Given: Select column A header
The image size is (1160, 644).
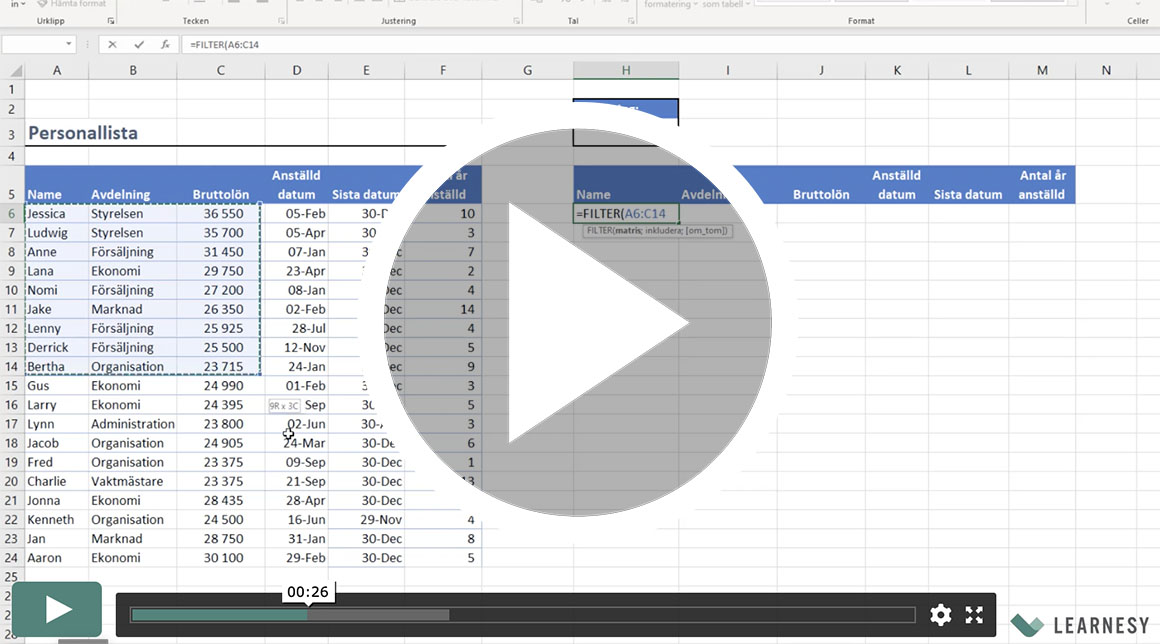Looking at the screenshot, I should [57, 70].
